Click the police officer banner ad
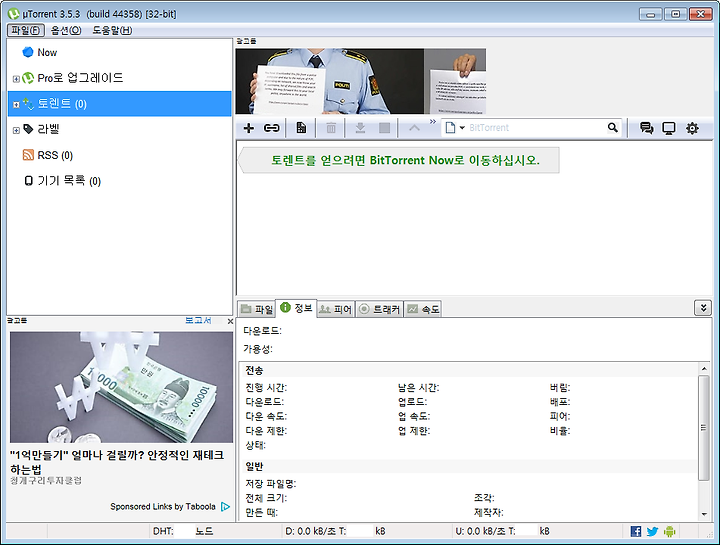Screen dimensions: 720x545 [x=360, y=81]
